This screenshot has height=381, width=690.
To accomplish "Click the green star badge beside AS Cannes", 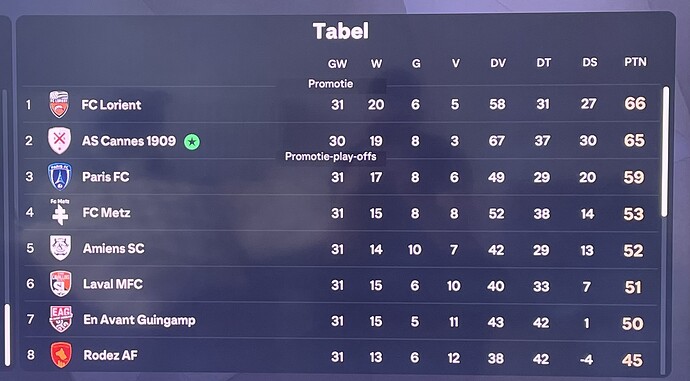I will coord(192,142).
